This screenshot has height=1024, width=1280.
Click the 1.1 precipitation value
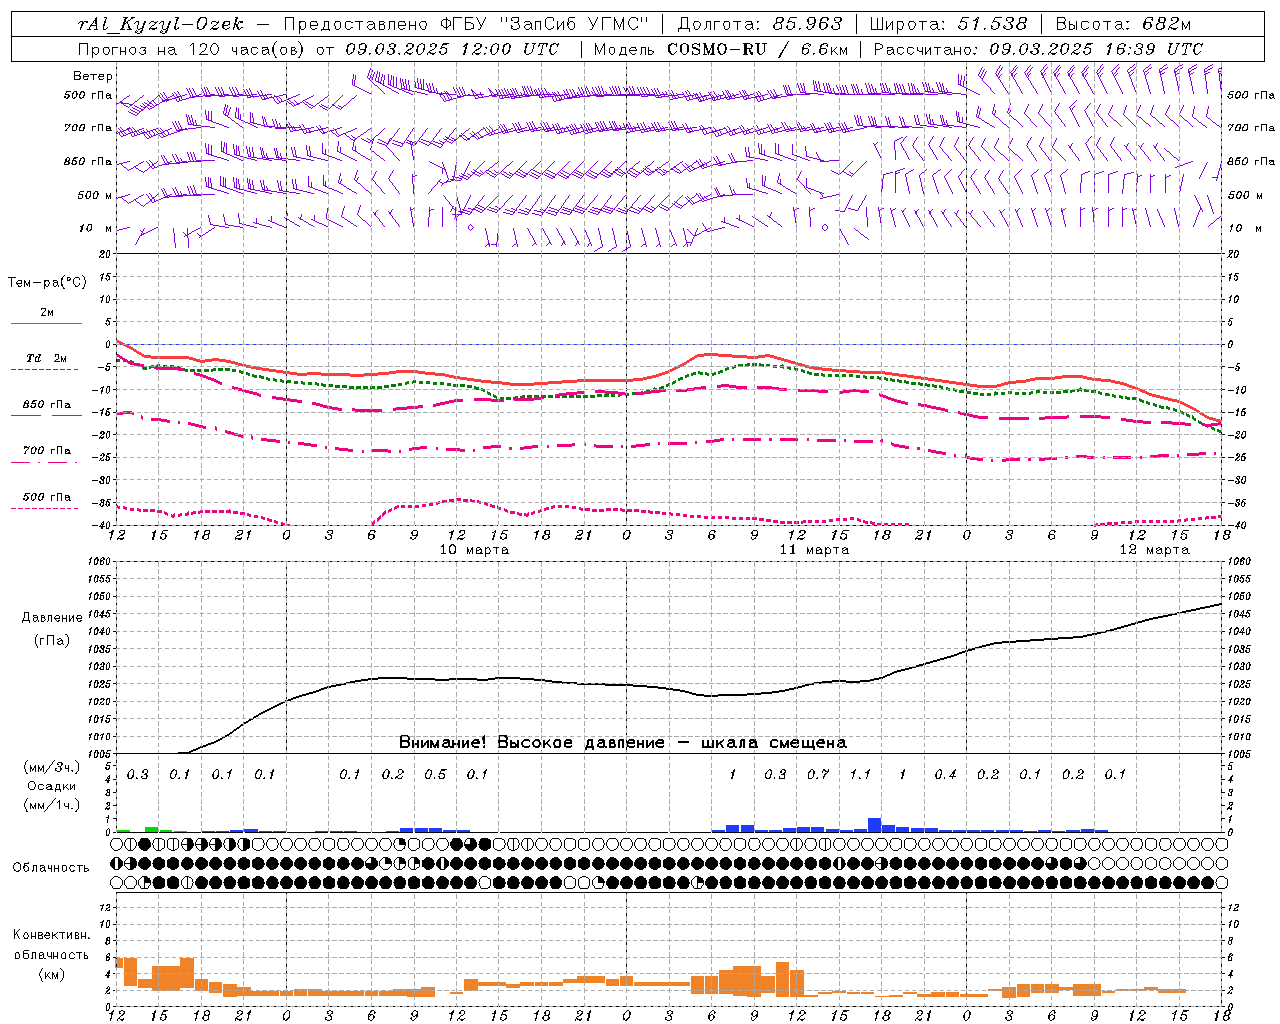pyautogui.click(x=860, y=775)
